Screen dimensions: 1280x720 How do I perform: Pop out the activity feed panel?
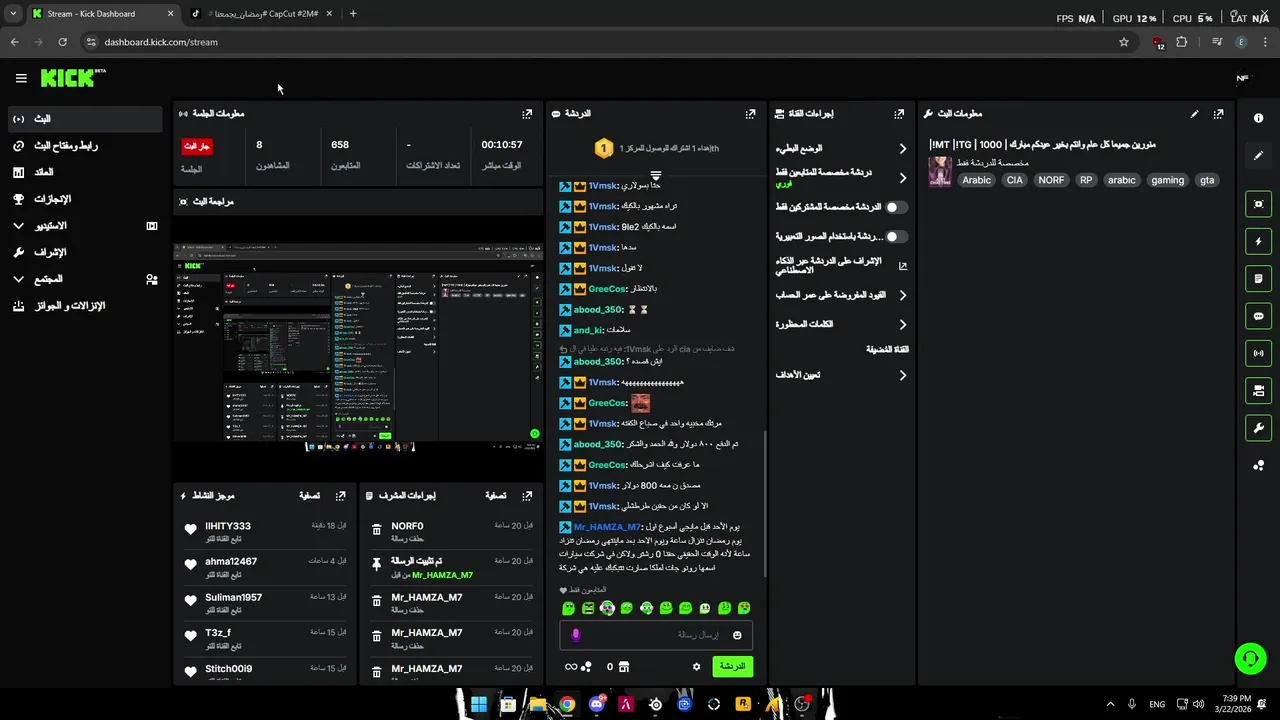point(341,495)
